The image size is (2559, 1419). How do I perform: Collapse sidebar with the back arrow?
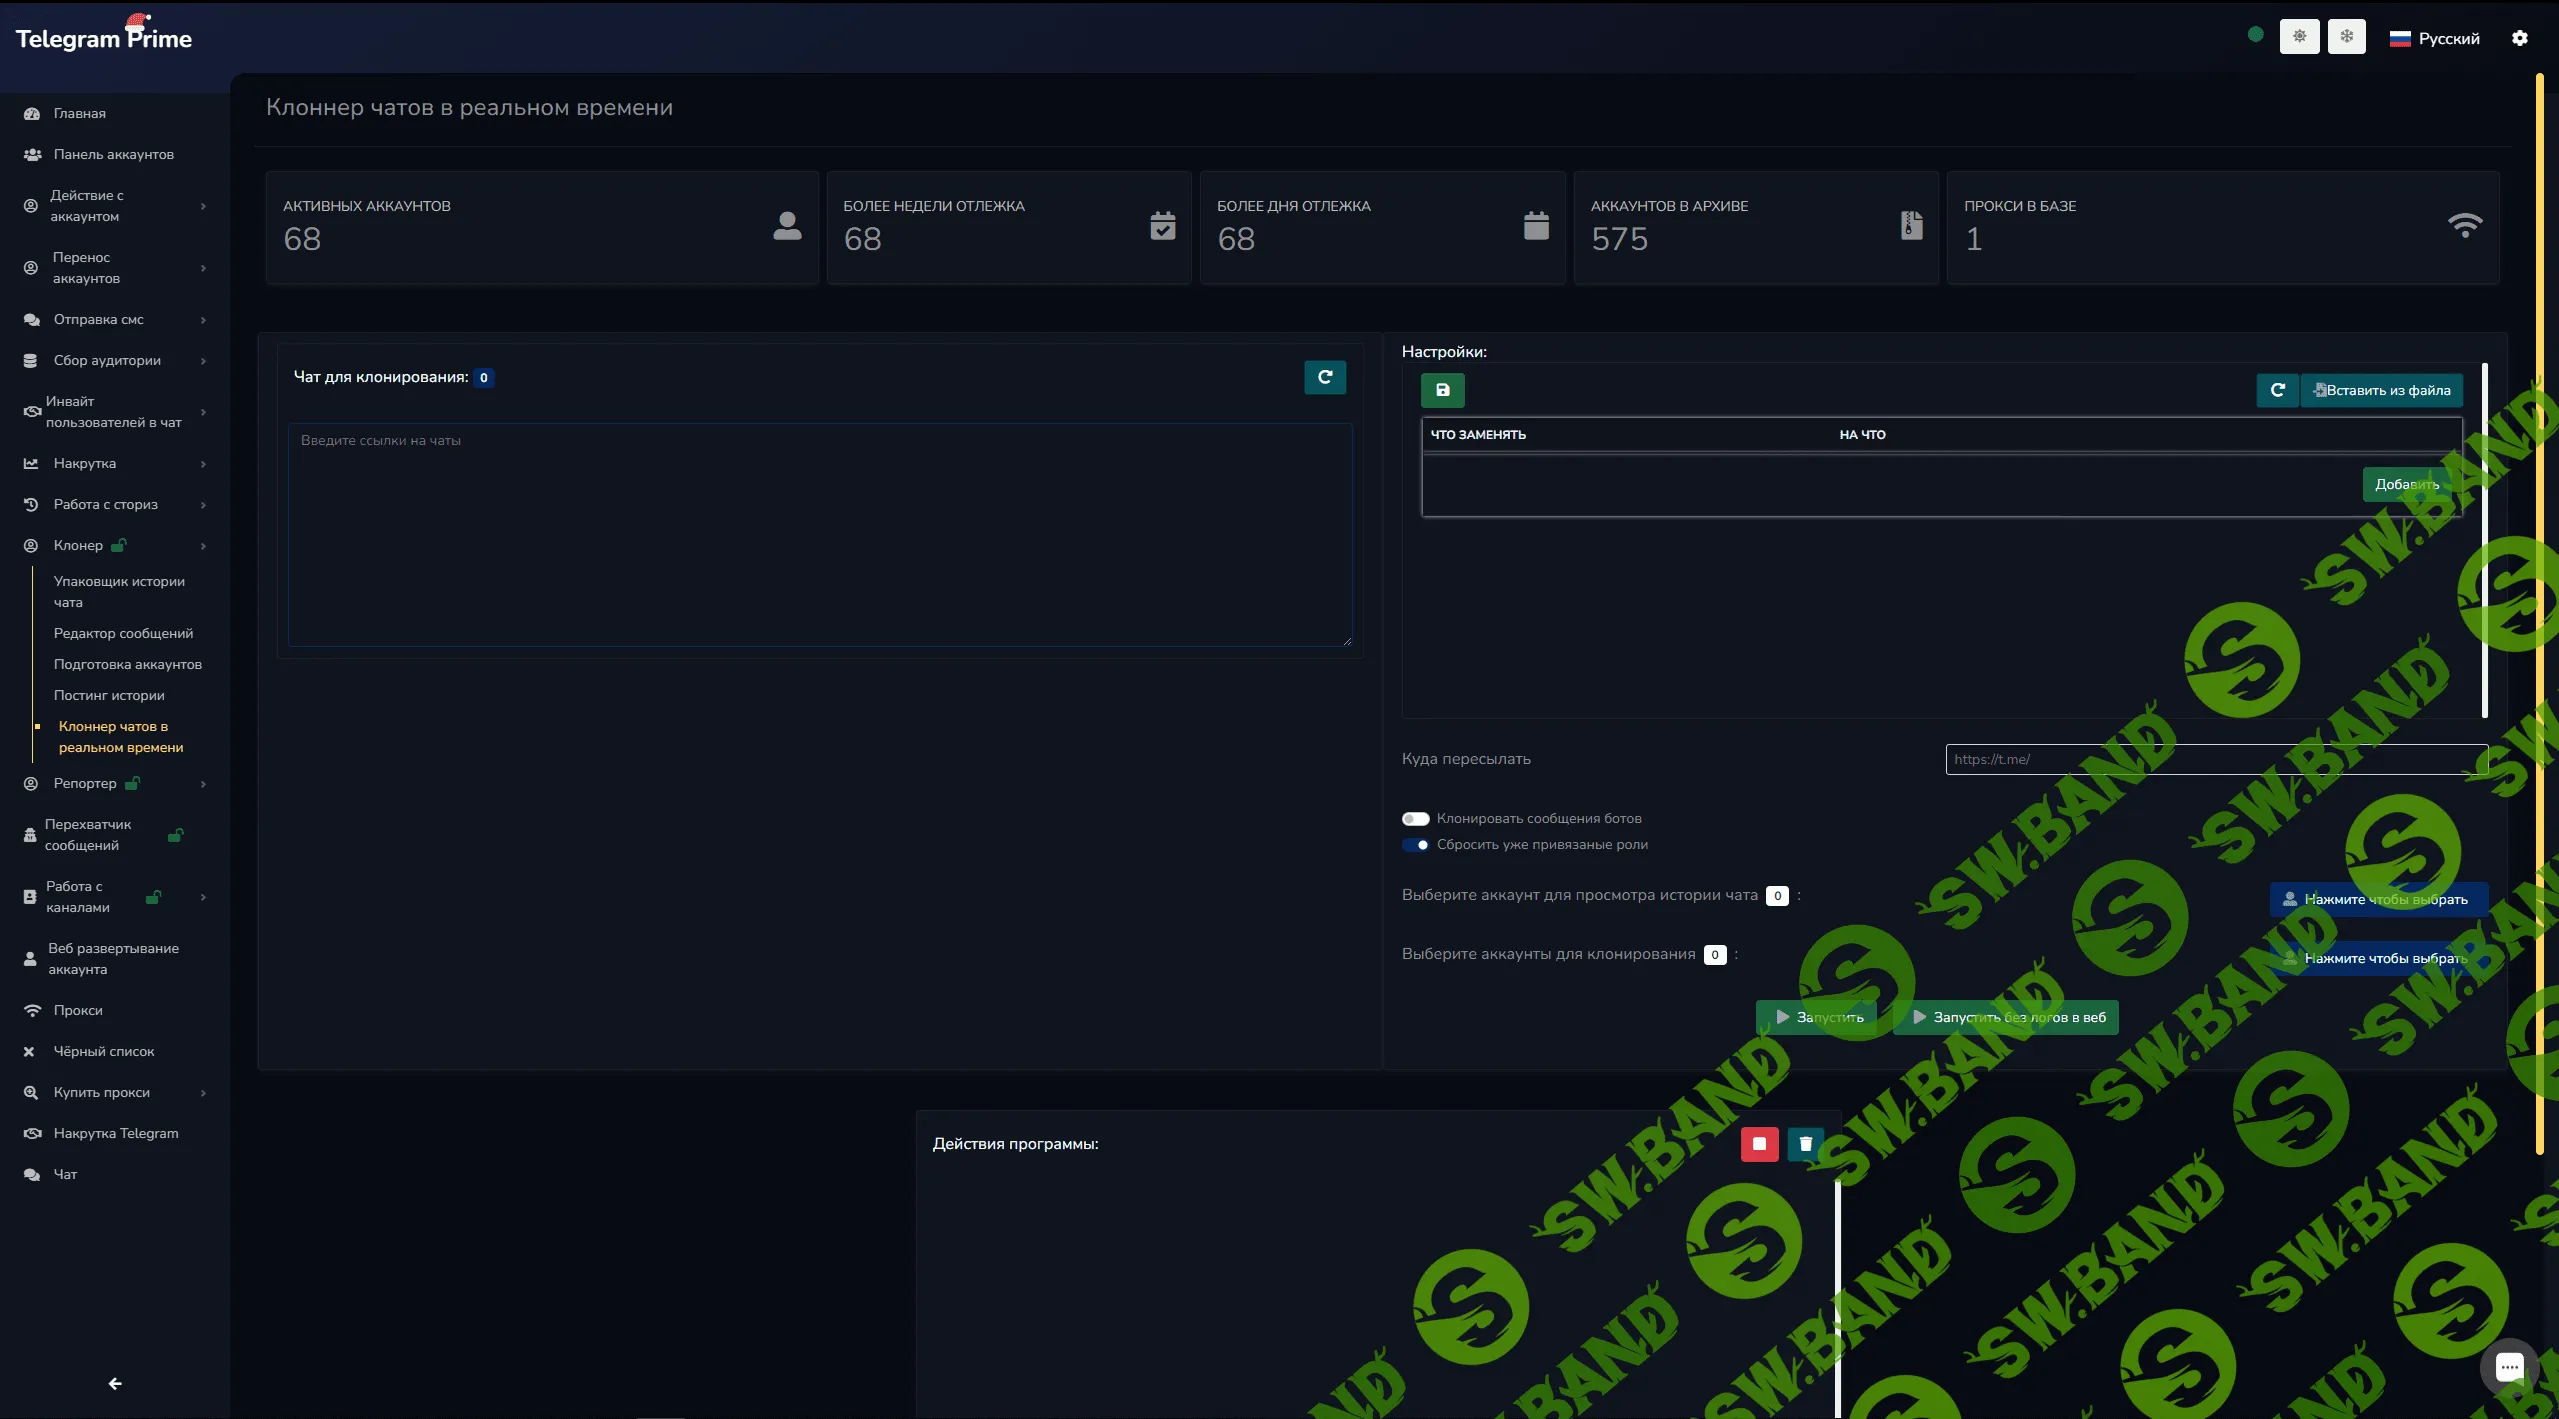point(115,1383)
